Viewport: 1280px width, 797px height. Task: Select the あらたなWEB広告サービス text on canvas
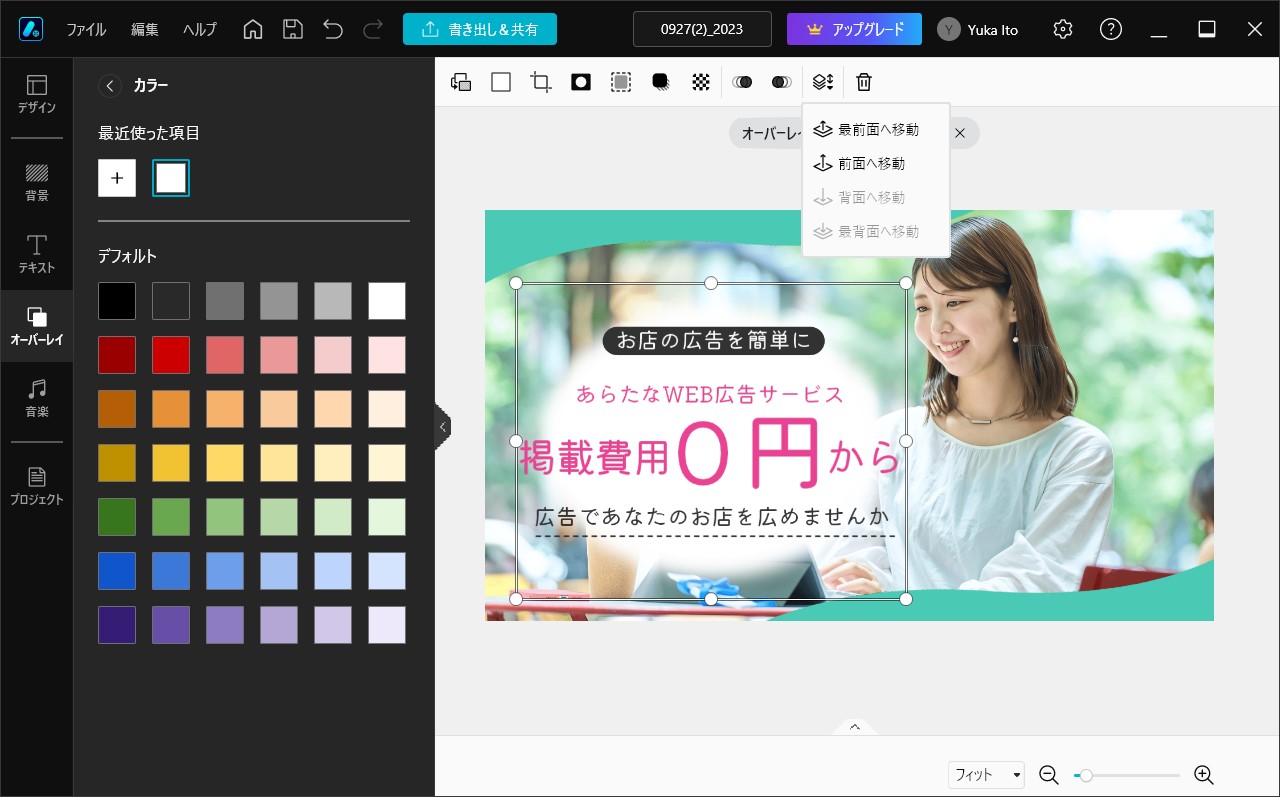(x=710, y=395)
